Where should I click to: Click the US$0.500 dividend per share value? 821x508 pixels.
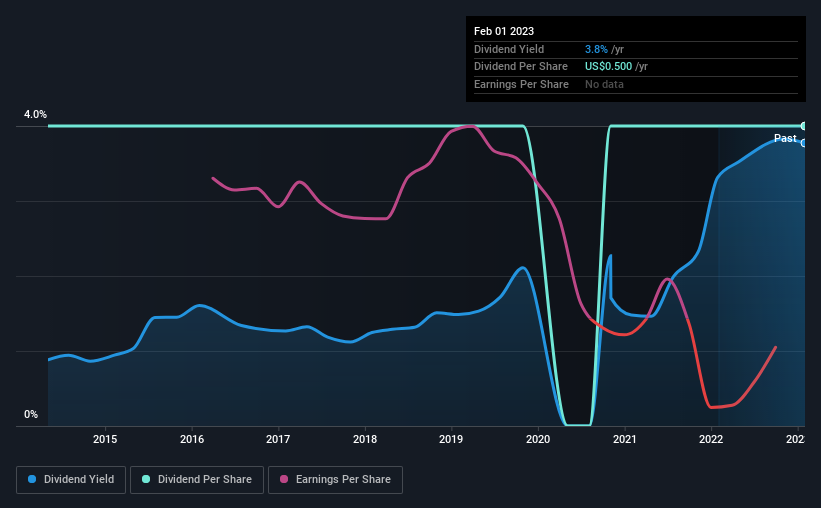pyautogui.click(x=609, y=67)
